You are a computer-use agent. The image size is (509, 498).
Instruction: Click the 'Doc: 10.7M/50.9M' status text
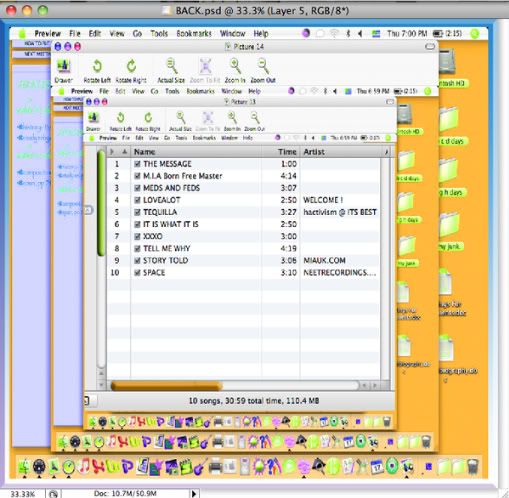tap(125, 493)
